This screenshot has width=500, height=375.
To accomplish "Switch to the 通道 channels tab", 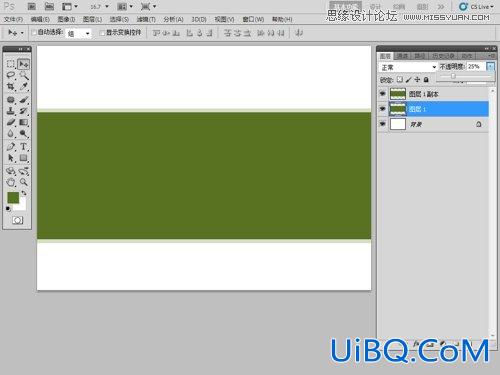I will pyautogui.click(x=402, y=56).
